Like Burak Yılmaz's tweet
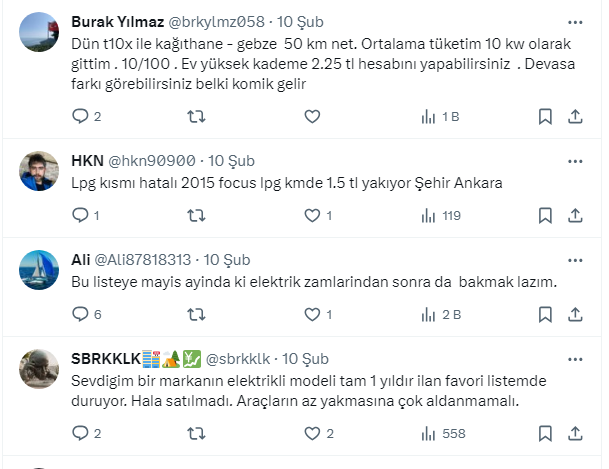This screenshot has height=469, width=609. click(x=312, y=117)
